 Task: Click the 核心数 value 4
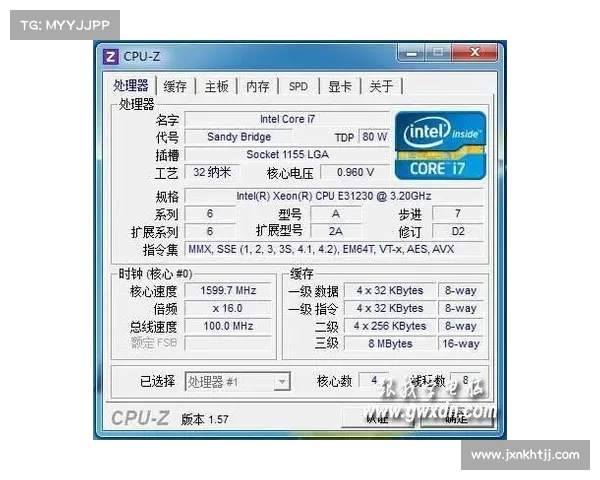tap(374, 380)
